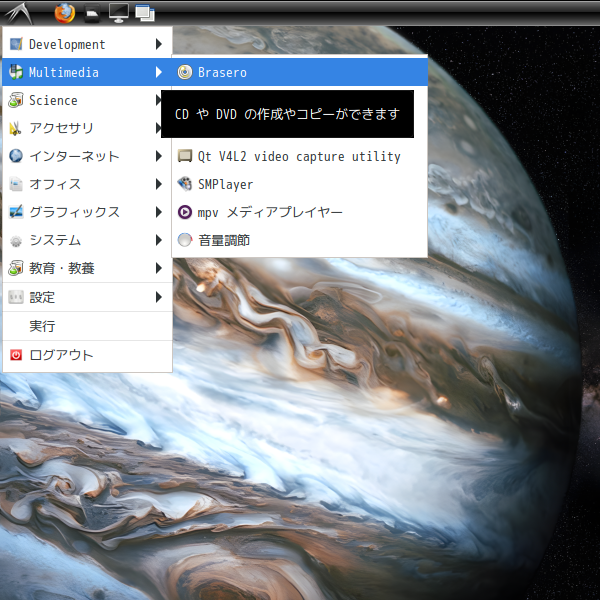
Task: Click the Development category icon
Action: pos(16,44)
